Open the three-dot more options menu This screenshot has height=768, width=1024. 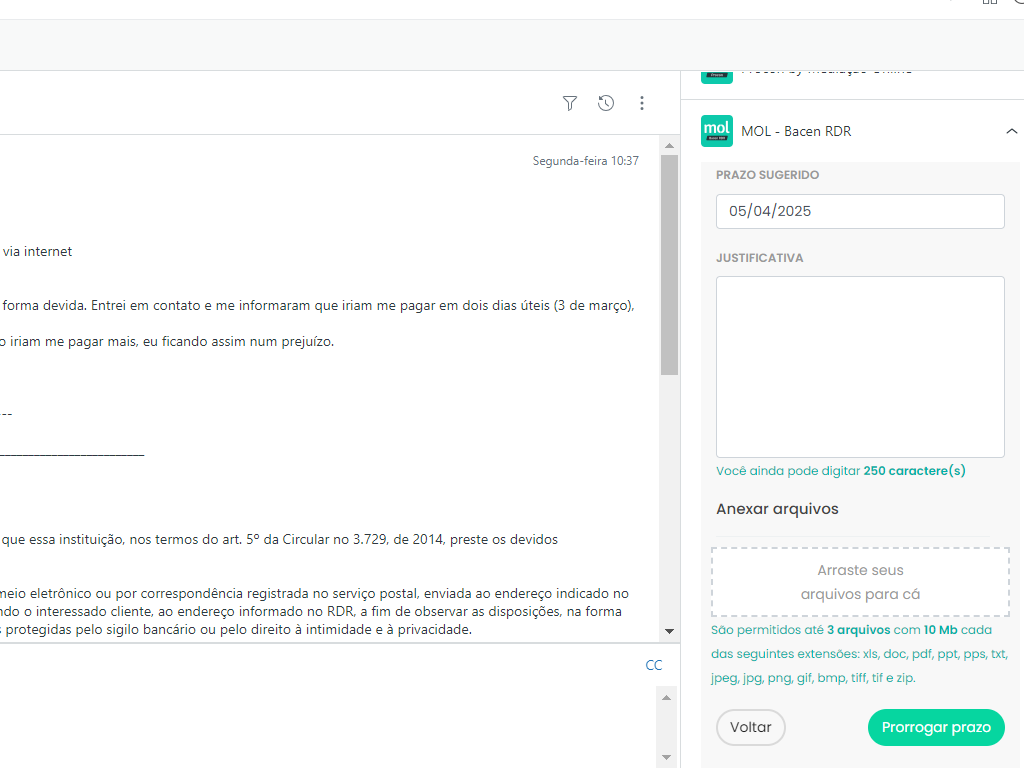642,103
